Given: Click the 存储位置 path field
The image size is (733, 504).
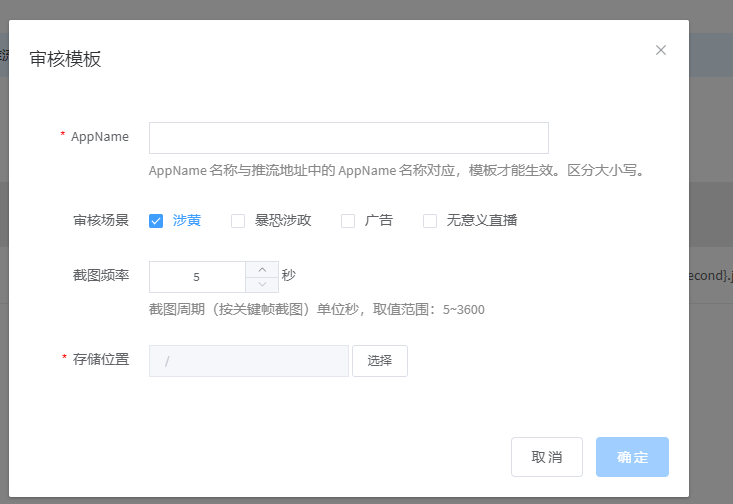Looking at the screenshot, I should click(248, 361).
